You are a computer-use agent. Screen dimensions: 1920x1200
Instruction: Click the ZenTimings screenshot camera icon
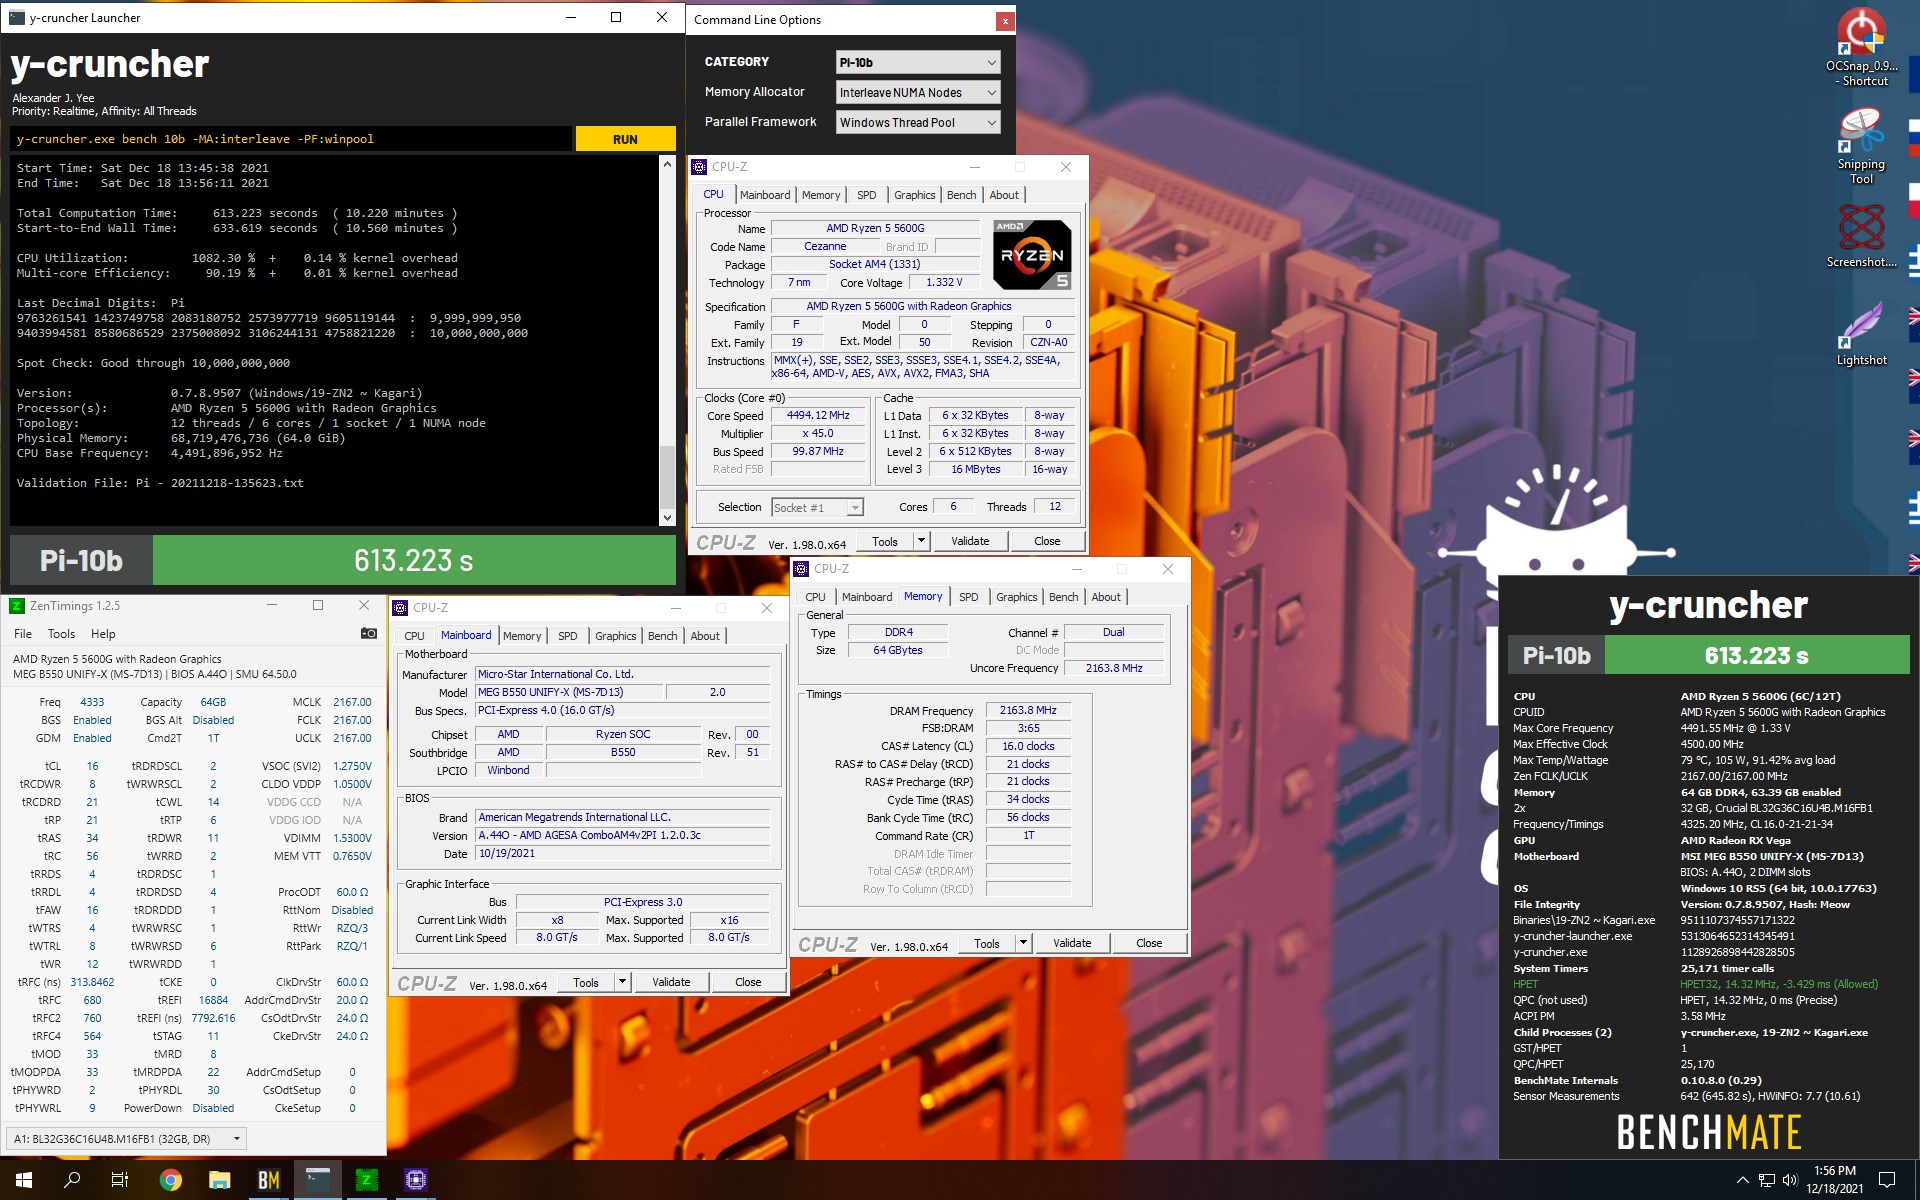369,633
